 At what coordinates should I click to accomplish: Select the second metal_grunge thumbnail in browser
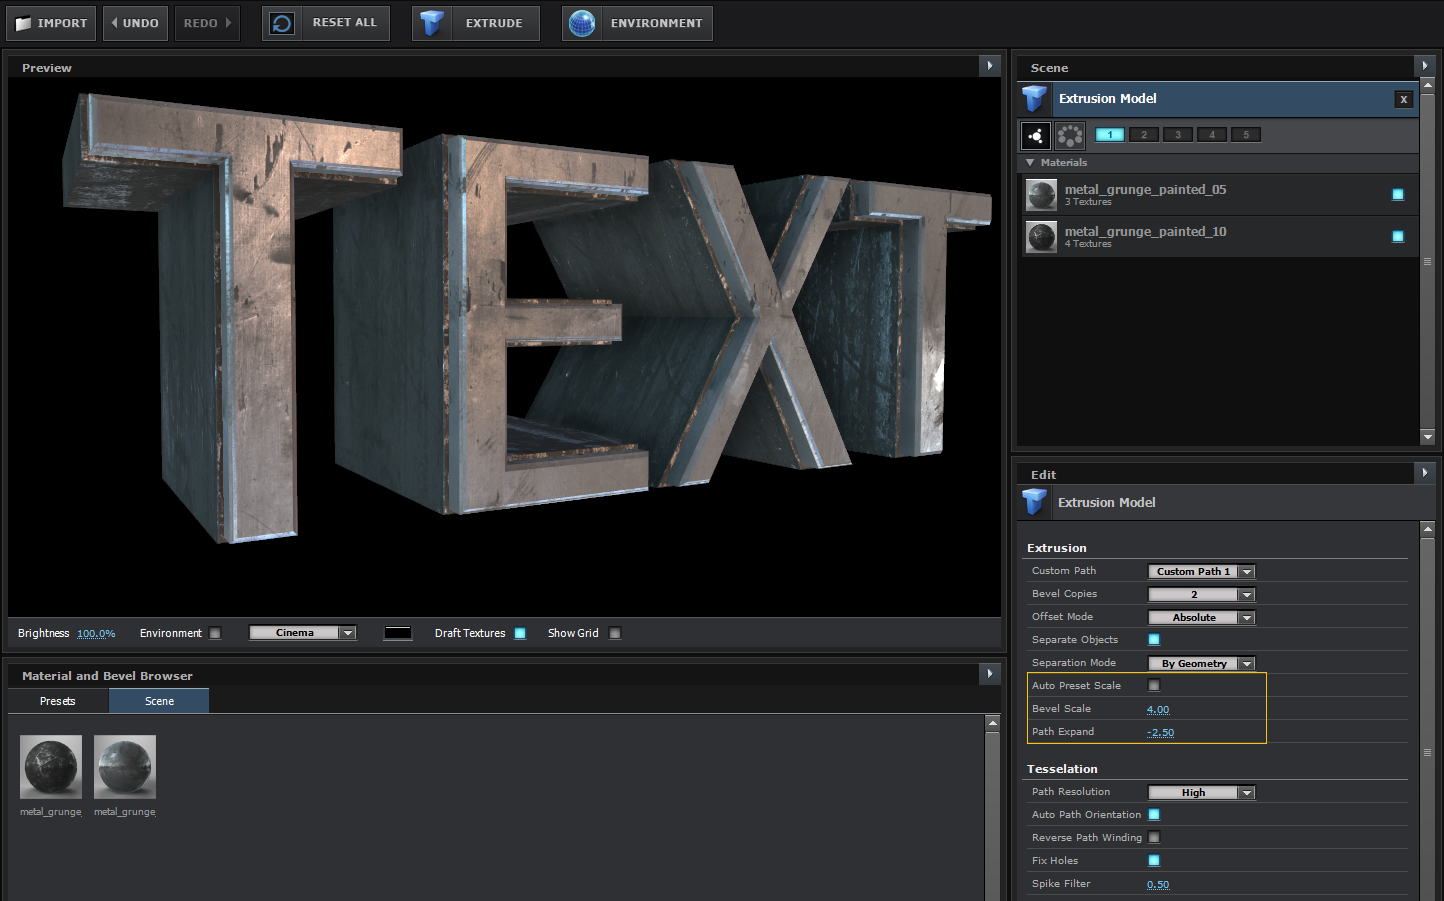[125, 767]
